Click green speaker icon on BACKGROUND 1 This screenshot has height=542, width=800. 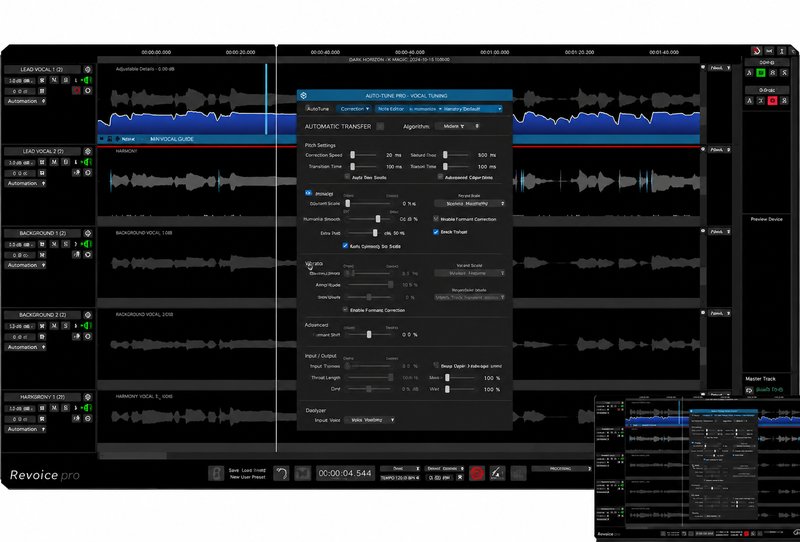click(x=88, y=244)
